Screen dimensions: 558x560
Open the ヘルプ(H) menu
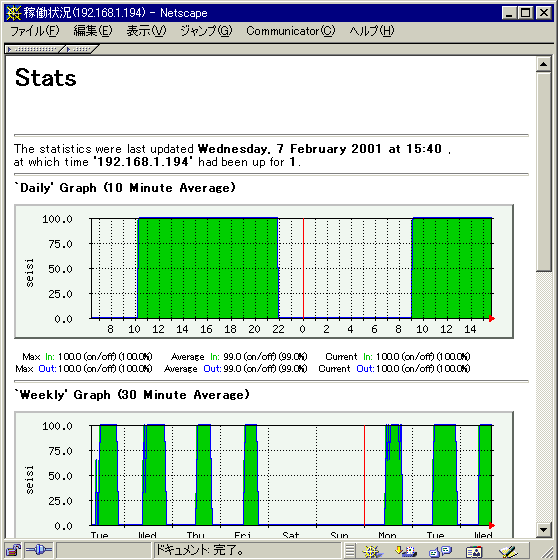(x=372, y=31)
